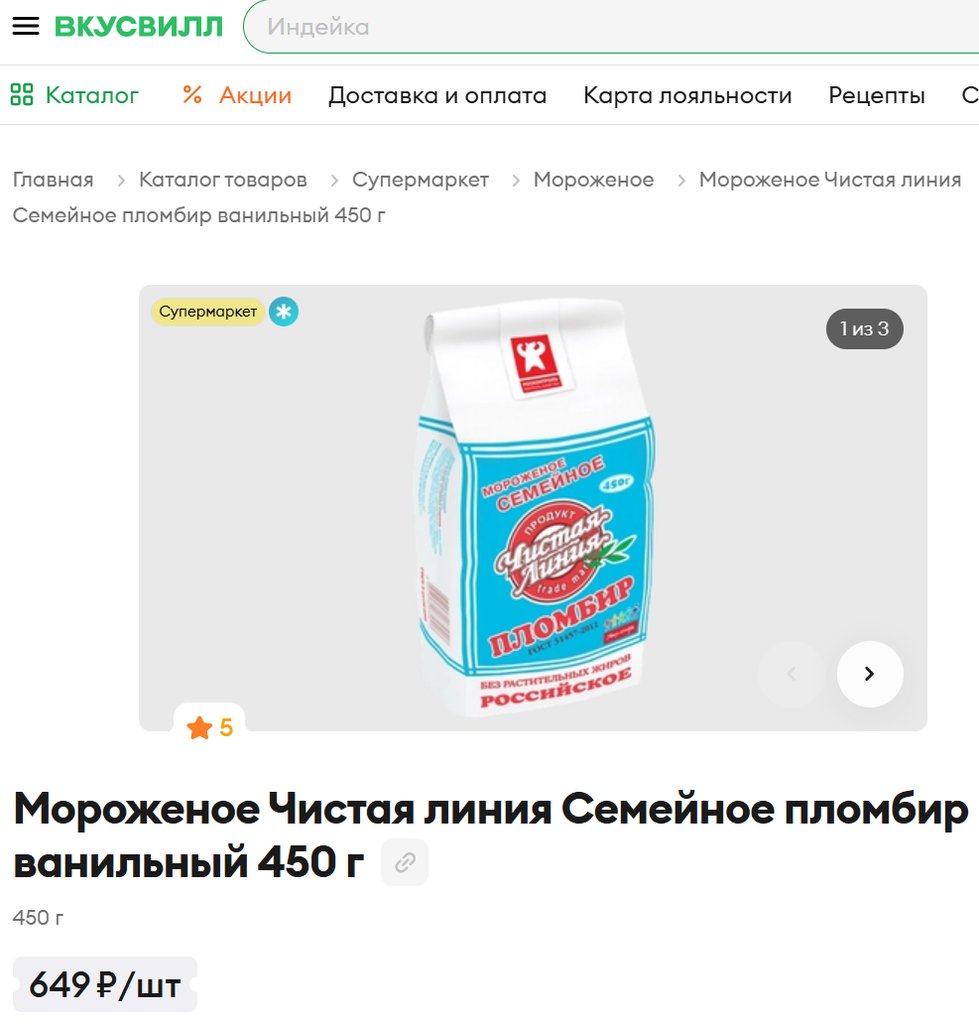Go to next product photo arrow
979x1024 pixels.
869,673
